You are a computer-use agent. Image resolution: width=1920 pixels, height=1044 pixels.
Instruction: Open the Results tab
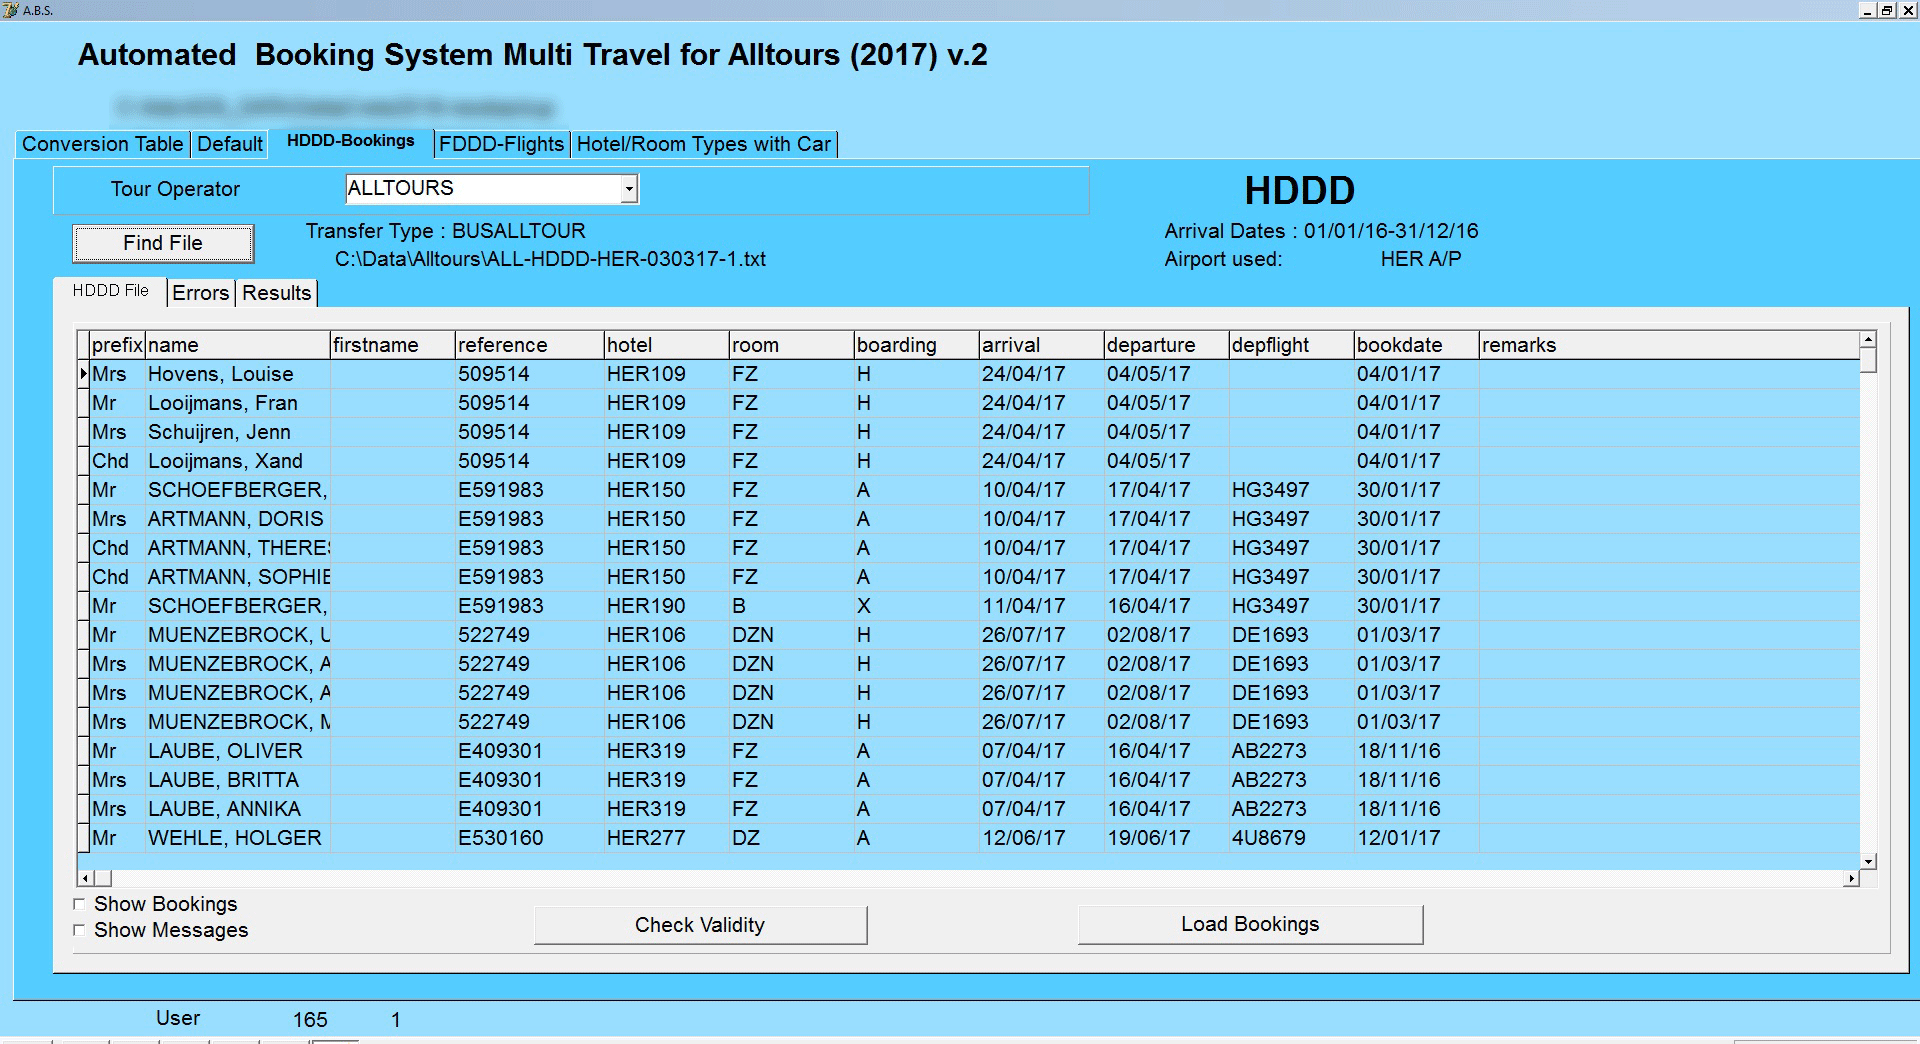(276, 292)
